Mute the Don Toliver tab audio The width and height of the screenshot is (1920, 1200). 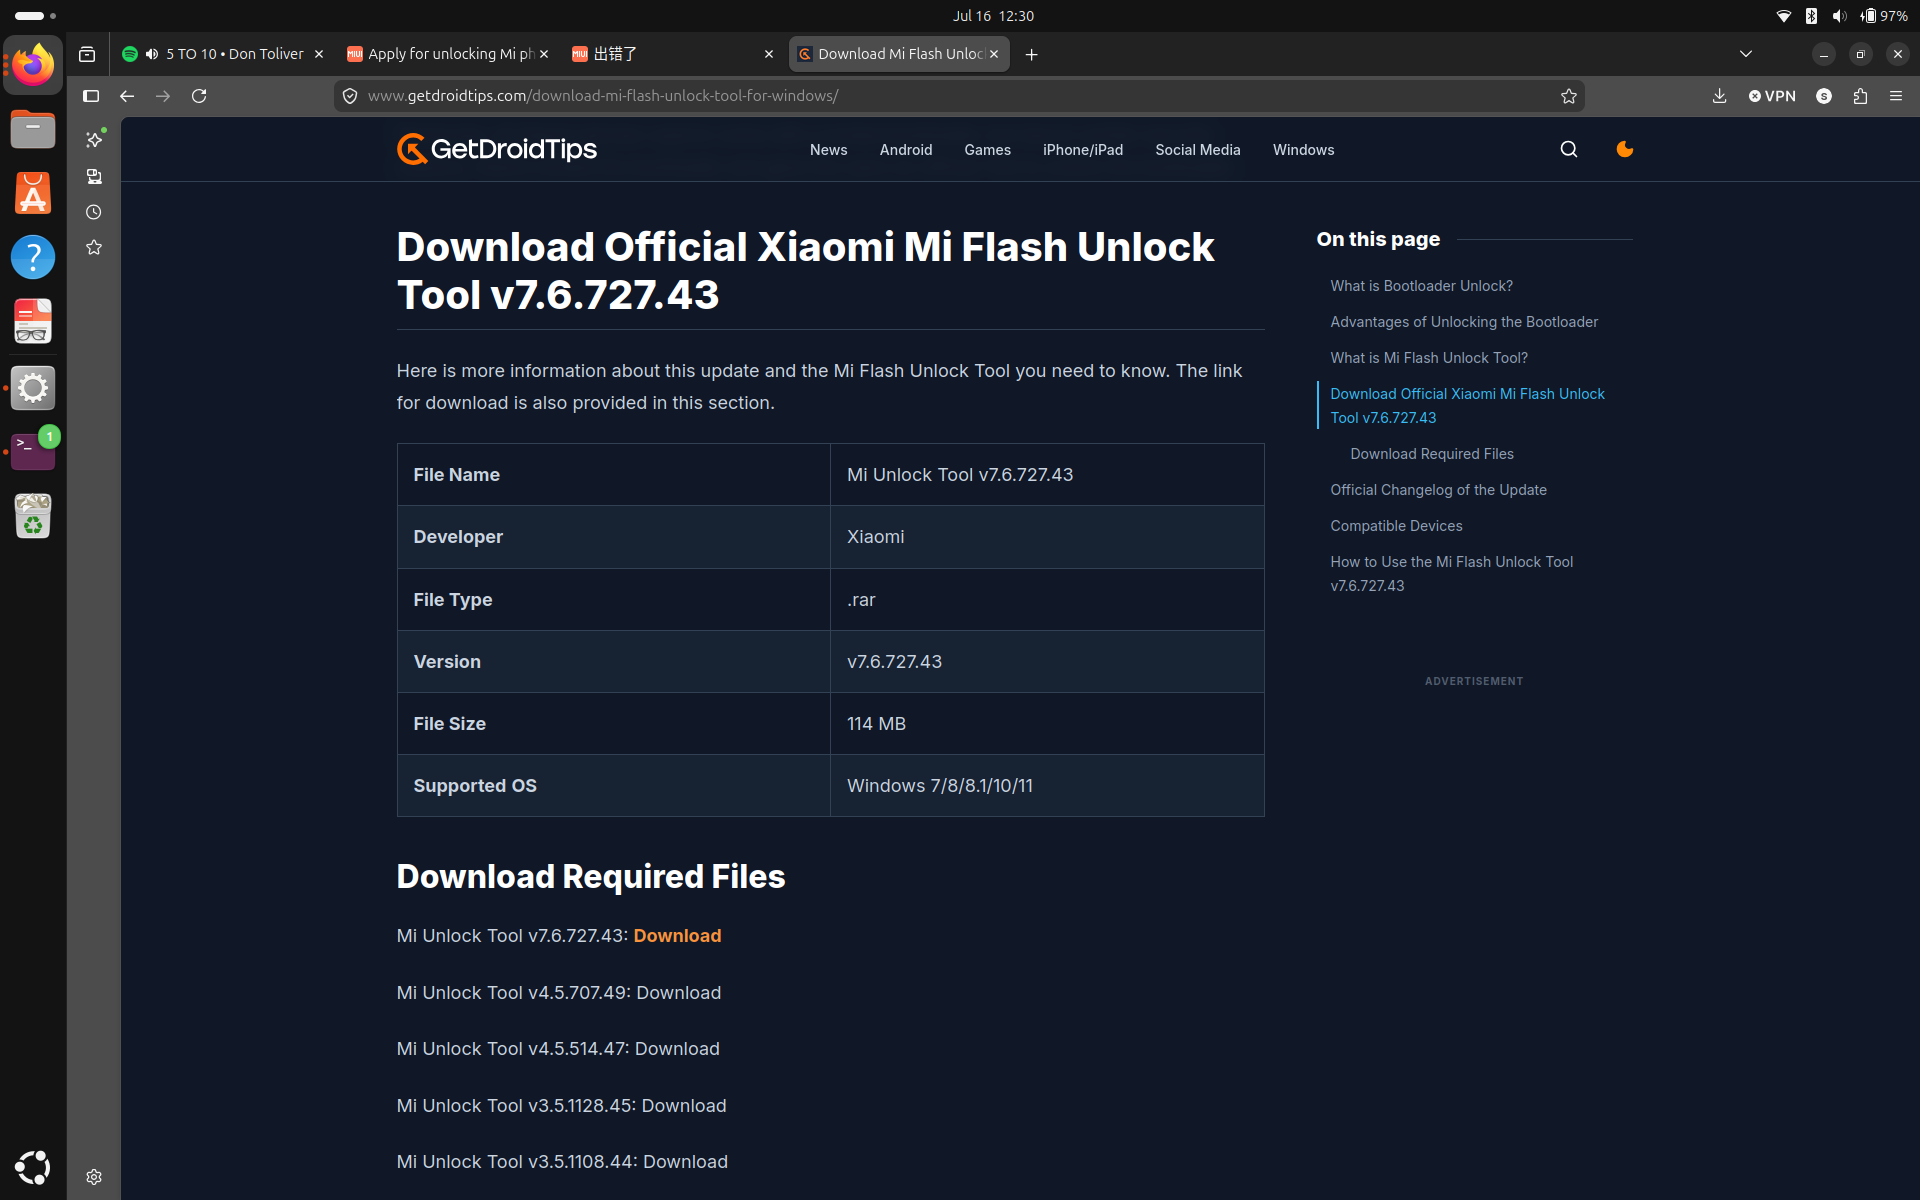pos(152,54)
